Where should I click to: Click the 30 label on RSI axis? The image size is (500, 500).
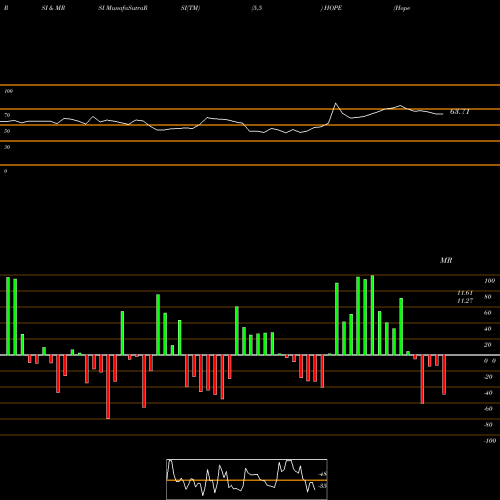[x=7, y=147]
